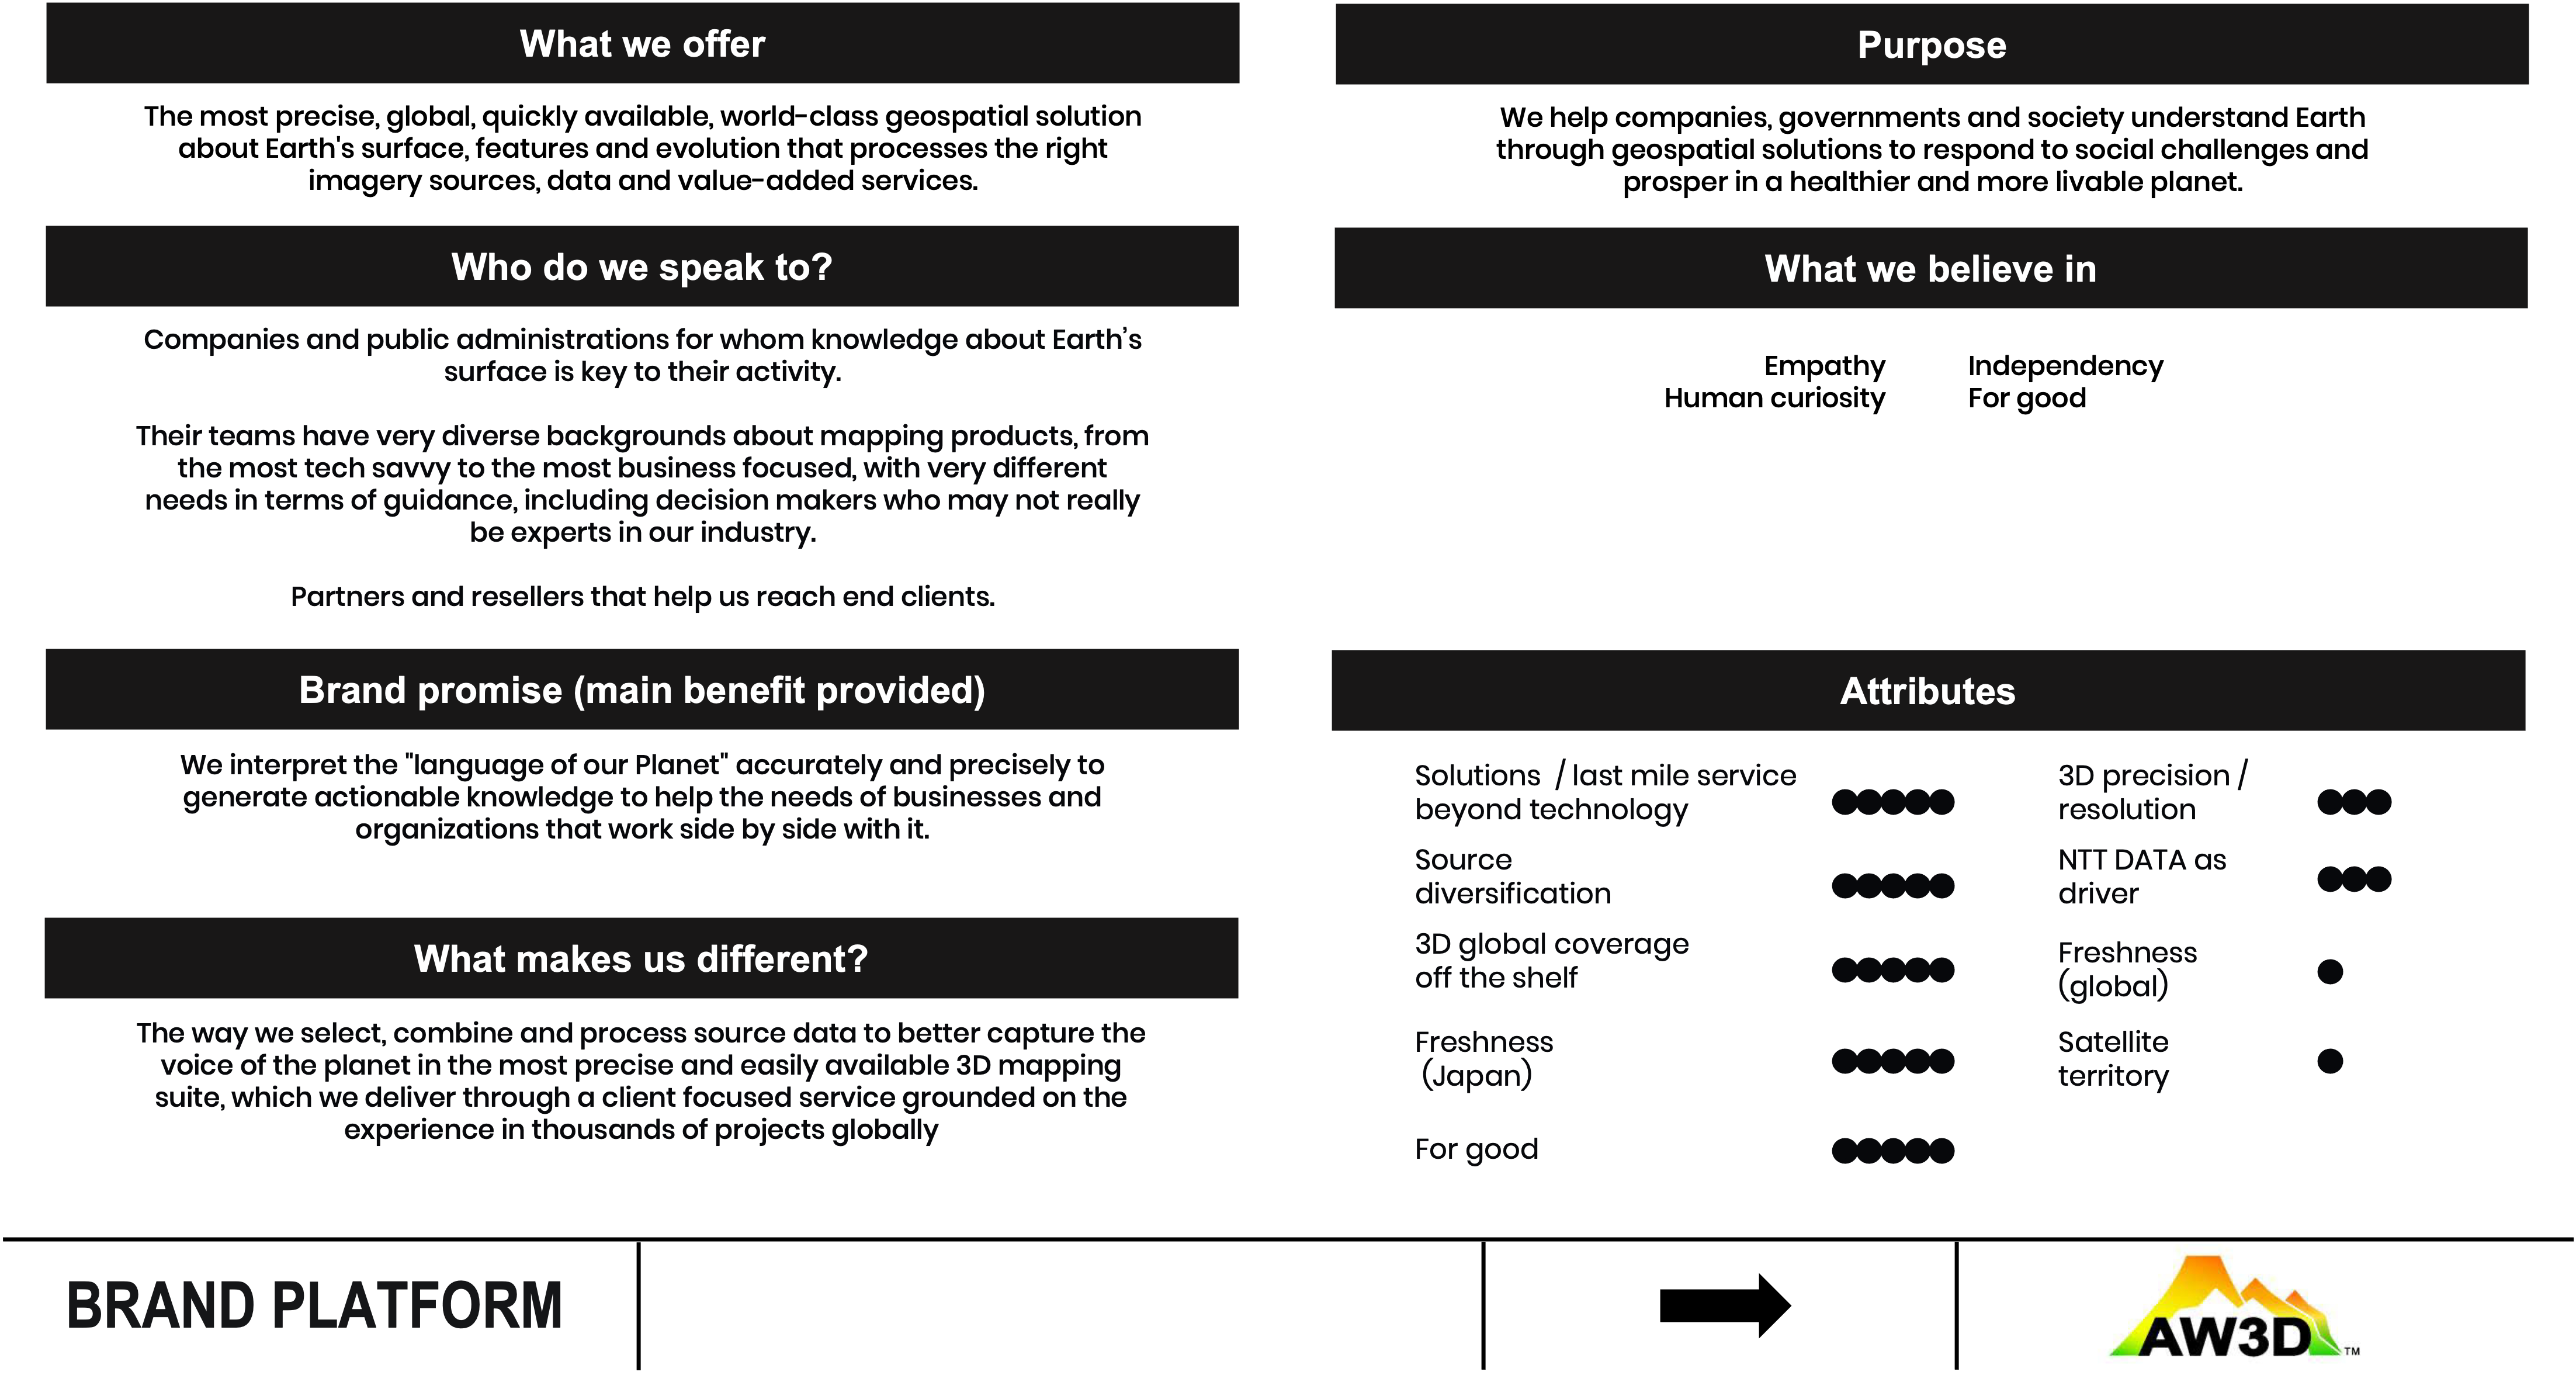The width and height of the screenshot is (2576, 1382).
Task: Click the "Purpose" header bar
Action: [x=1931, y=45]
